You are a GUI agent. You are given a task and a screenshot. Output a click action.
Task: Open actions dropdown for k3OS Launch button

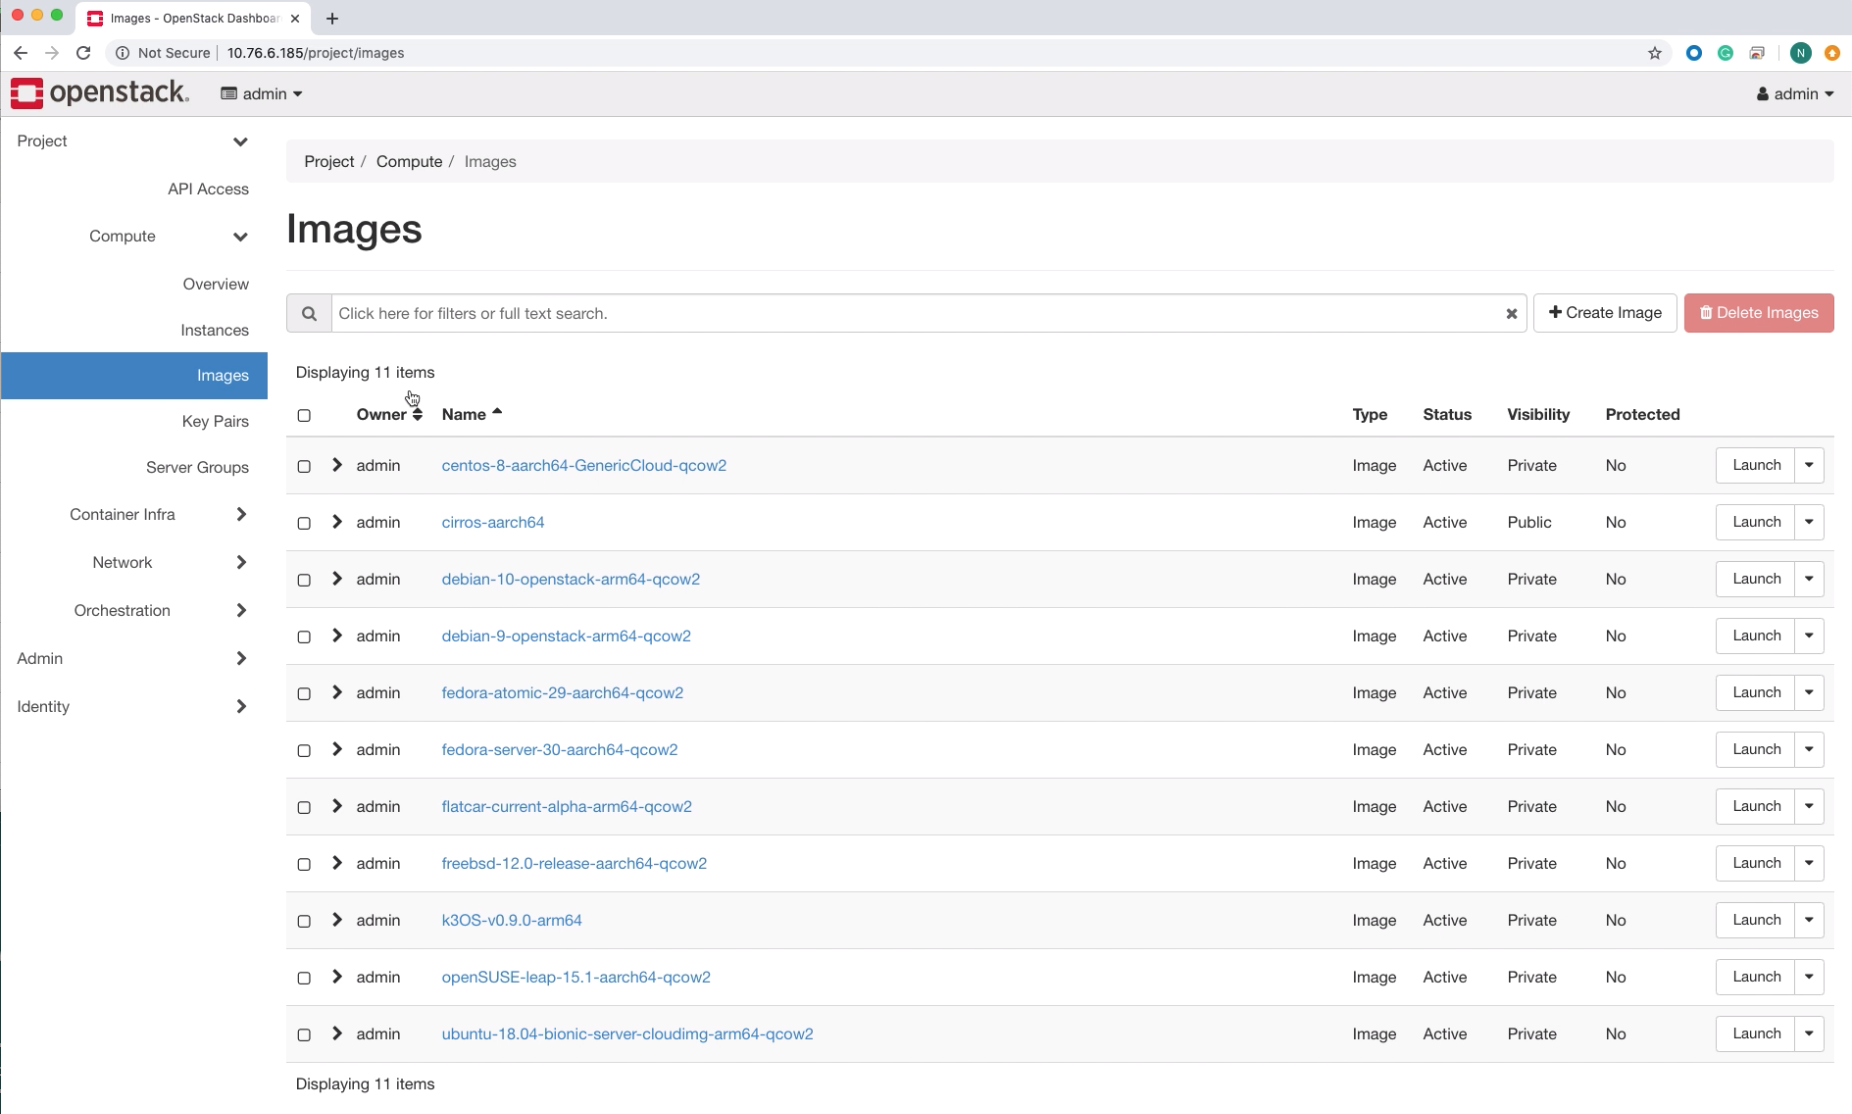click(x=1809, y=920)
